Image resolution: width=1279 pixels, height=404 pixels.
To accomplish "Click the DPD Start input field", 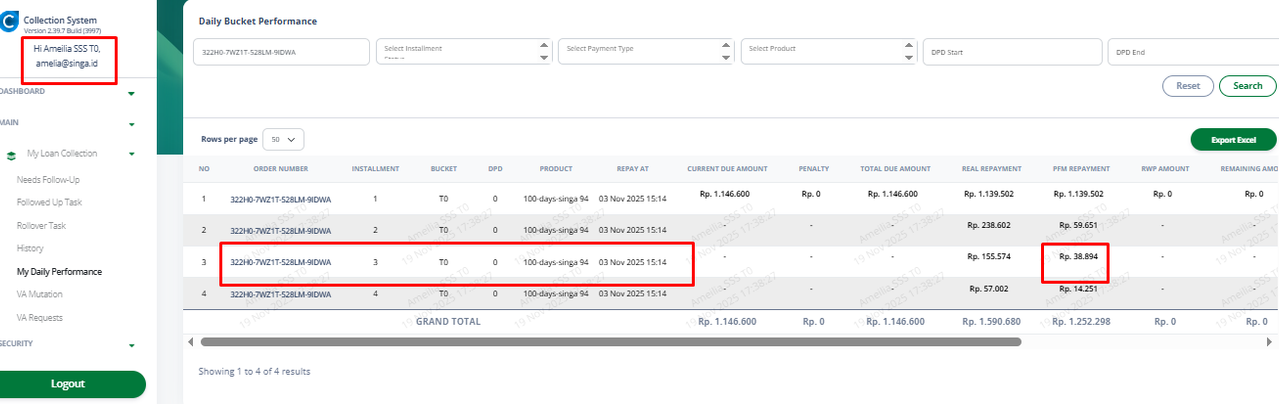I will click(1011, 51).
